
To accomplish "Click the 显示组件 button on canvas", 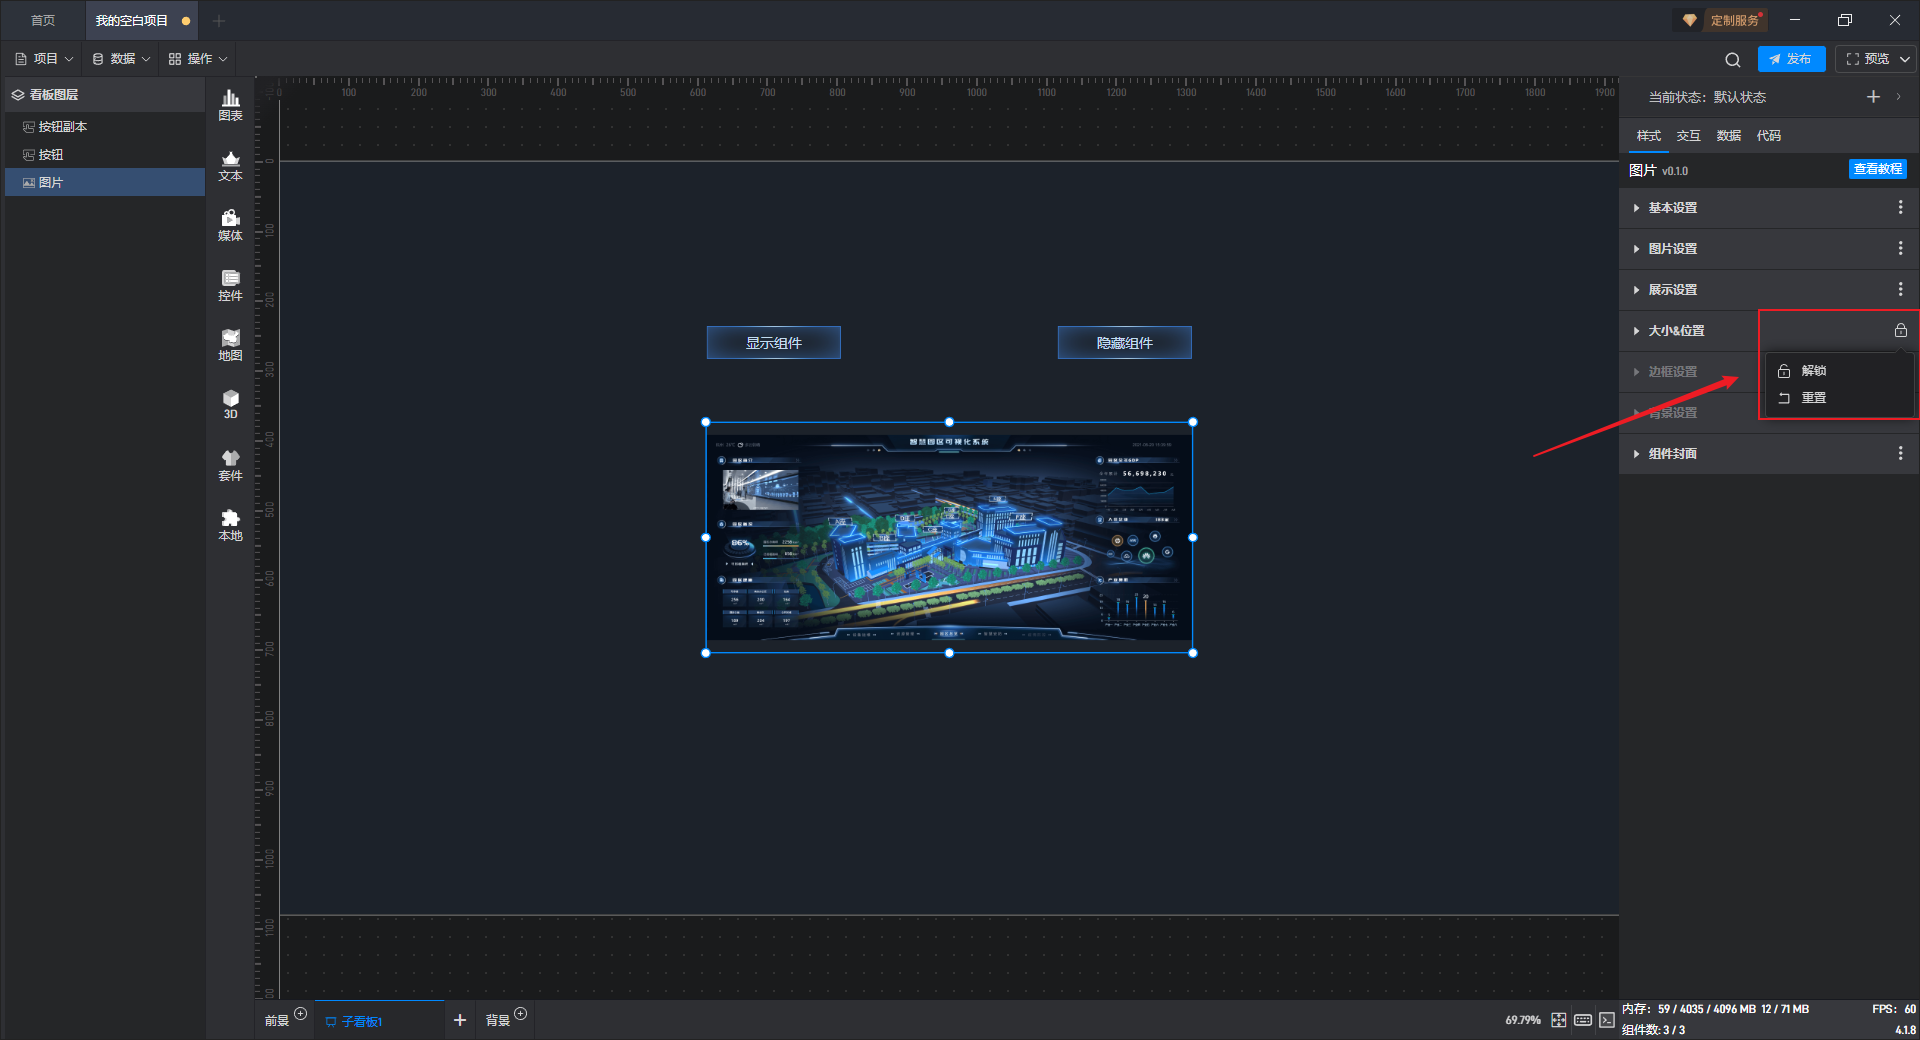I will pos(774,343).
